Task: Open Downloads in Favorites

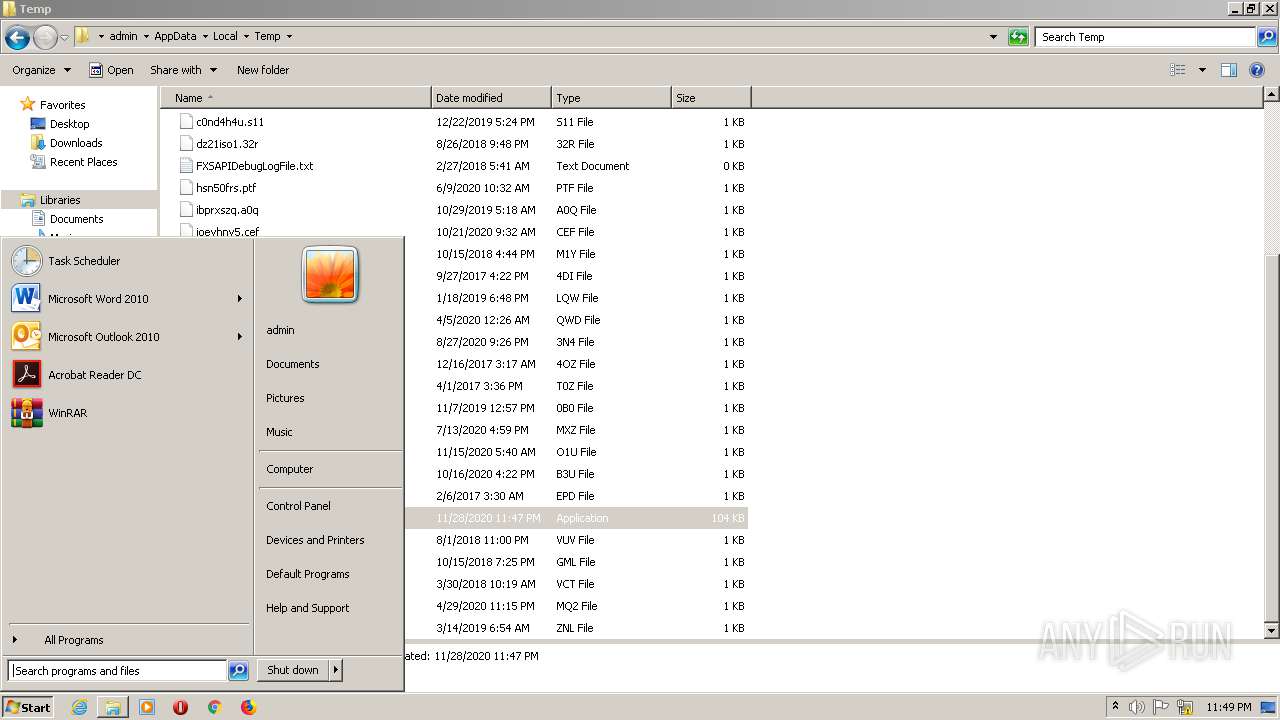Action: click(76, 143)
